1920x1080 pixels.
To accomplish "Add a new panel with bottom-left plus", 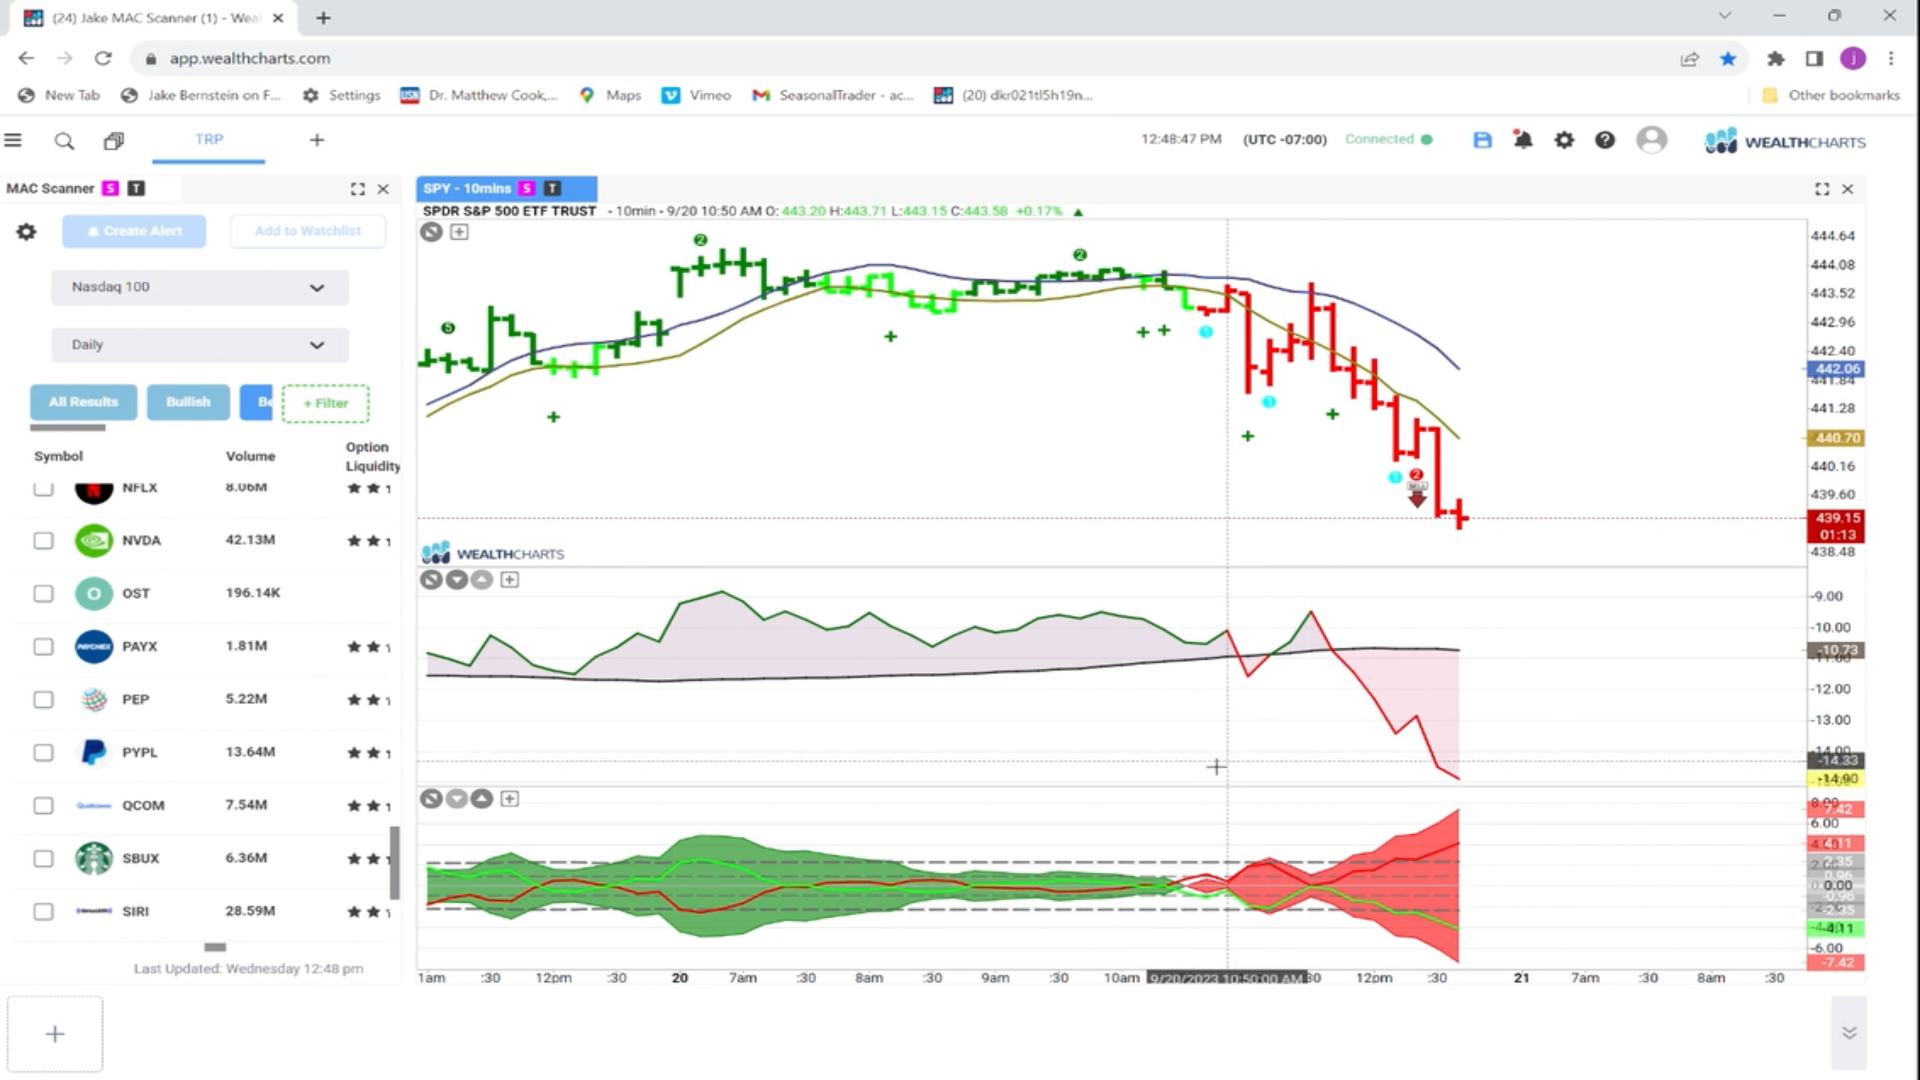I will click(55, 1034).
